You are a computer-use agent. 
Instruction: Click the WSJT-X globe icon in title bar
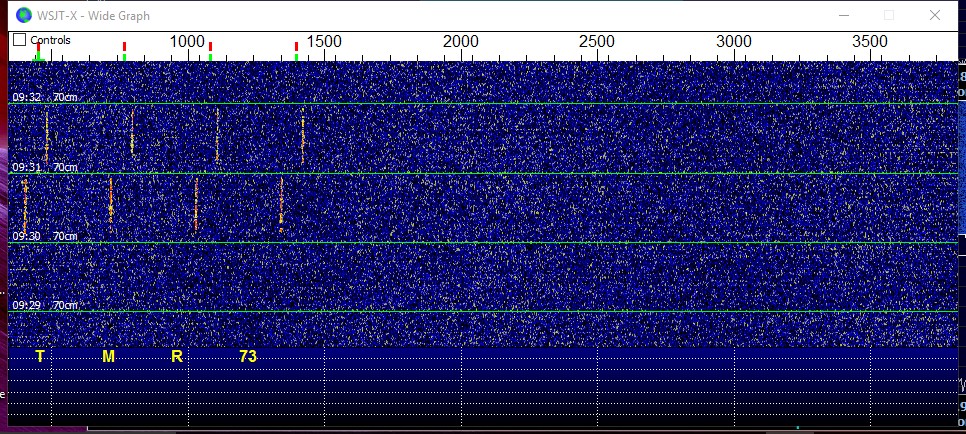[22, 14]
